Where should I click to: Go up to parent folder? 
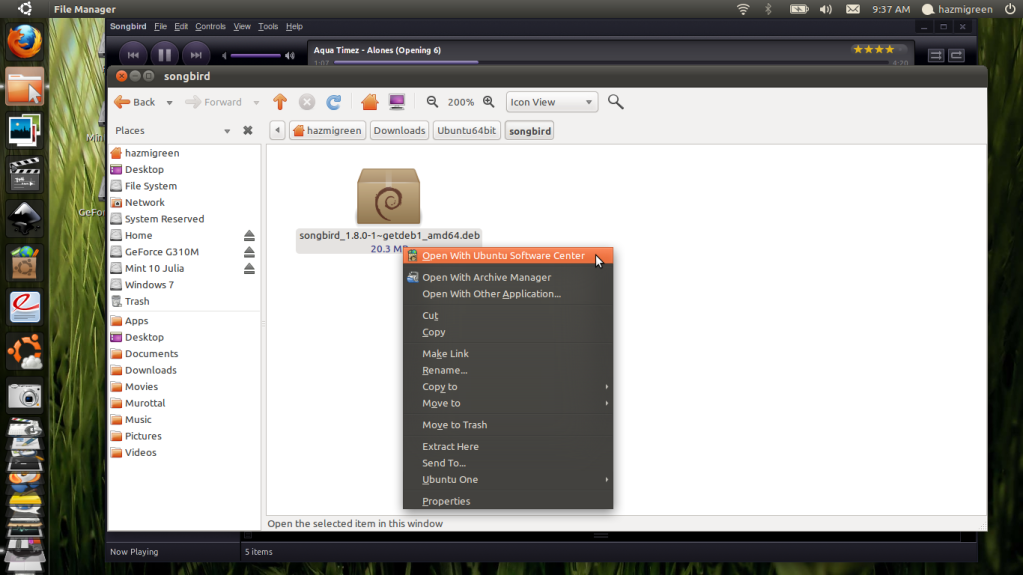(x=280, y=102)
